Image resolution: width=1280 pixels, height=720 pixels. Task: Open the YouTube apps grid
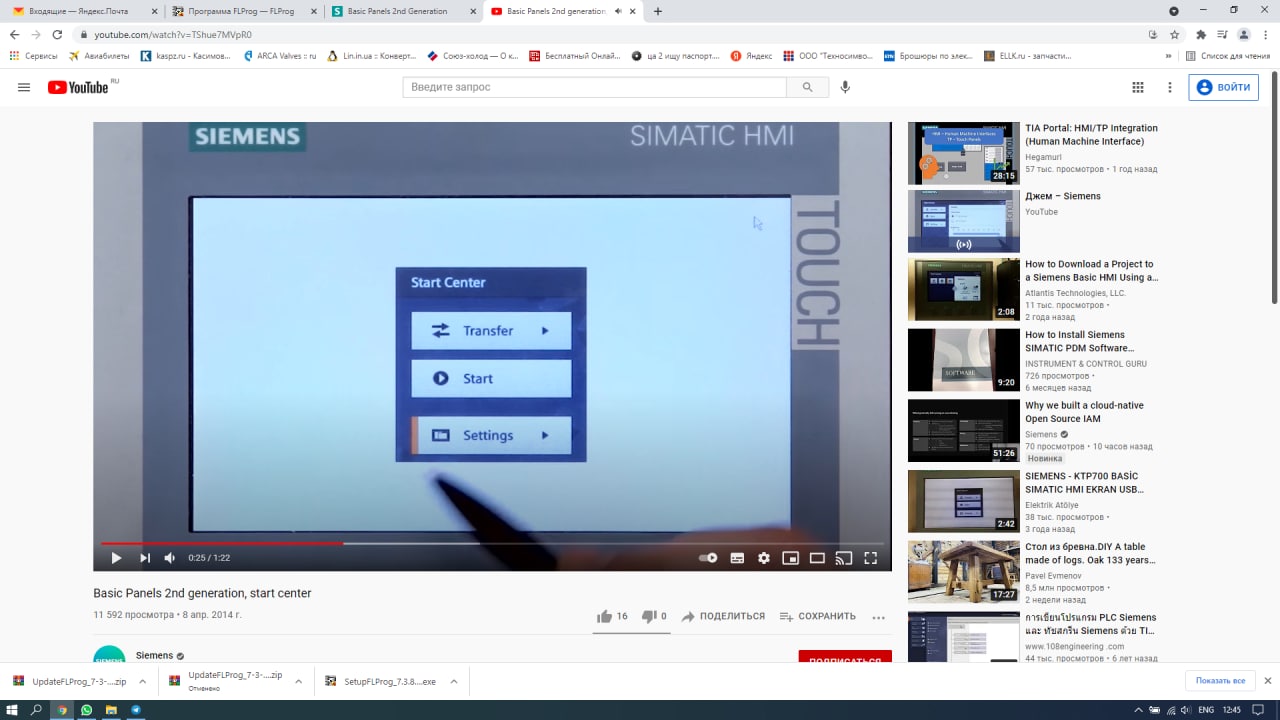click(x=1137, y=87)
